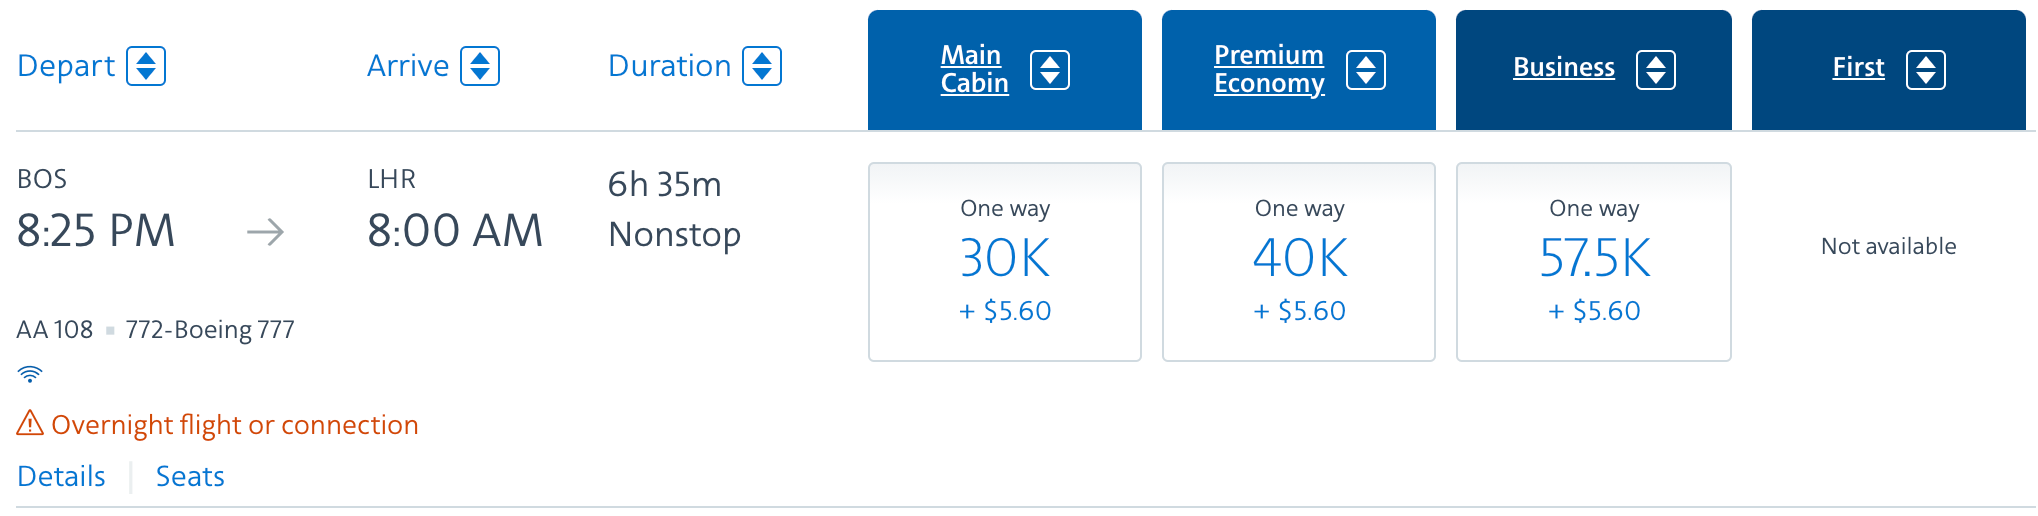Select the 40K Premium Economy fare
Screen dimensions: 2038x516
click(x=1299, y=262)
